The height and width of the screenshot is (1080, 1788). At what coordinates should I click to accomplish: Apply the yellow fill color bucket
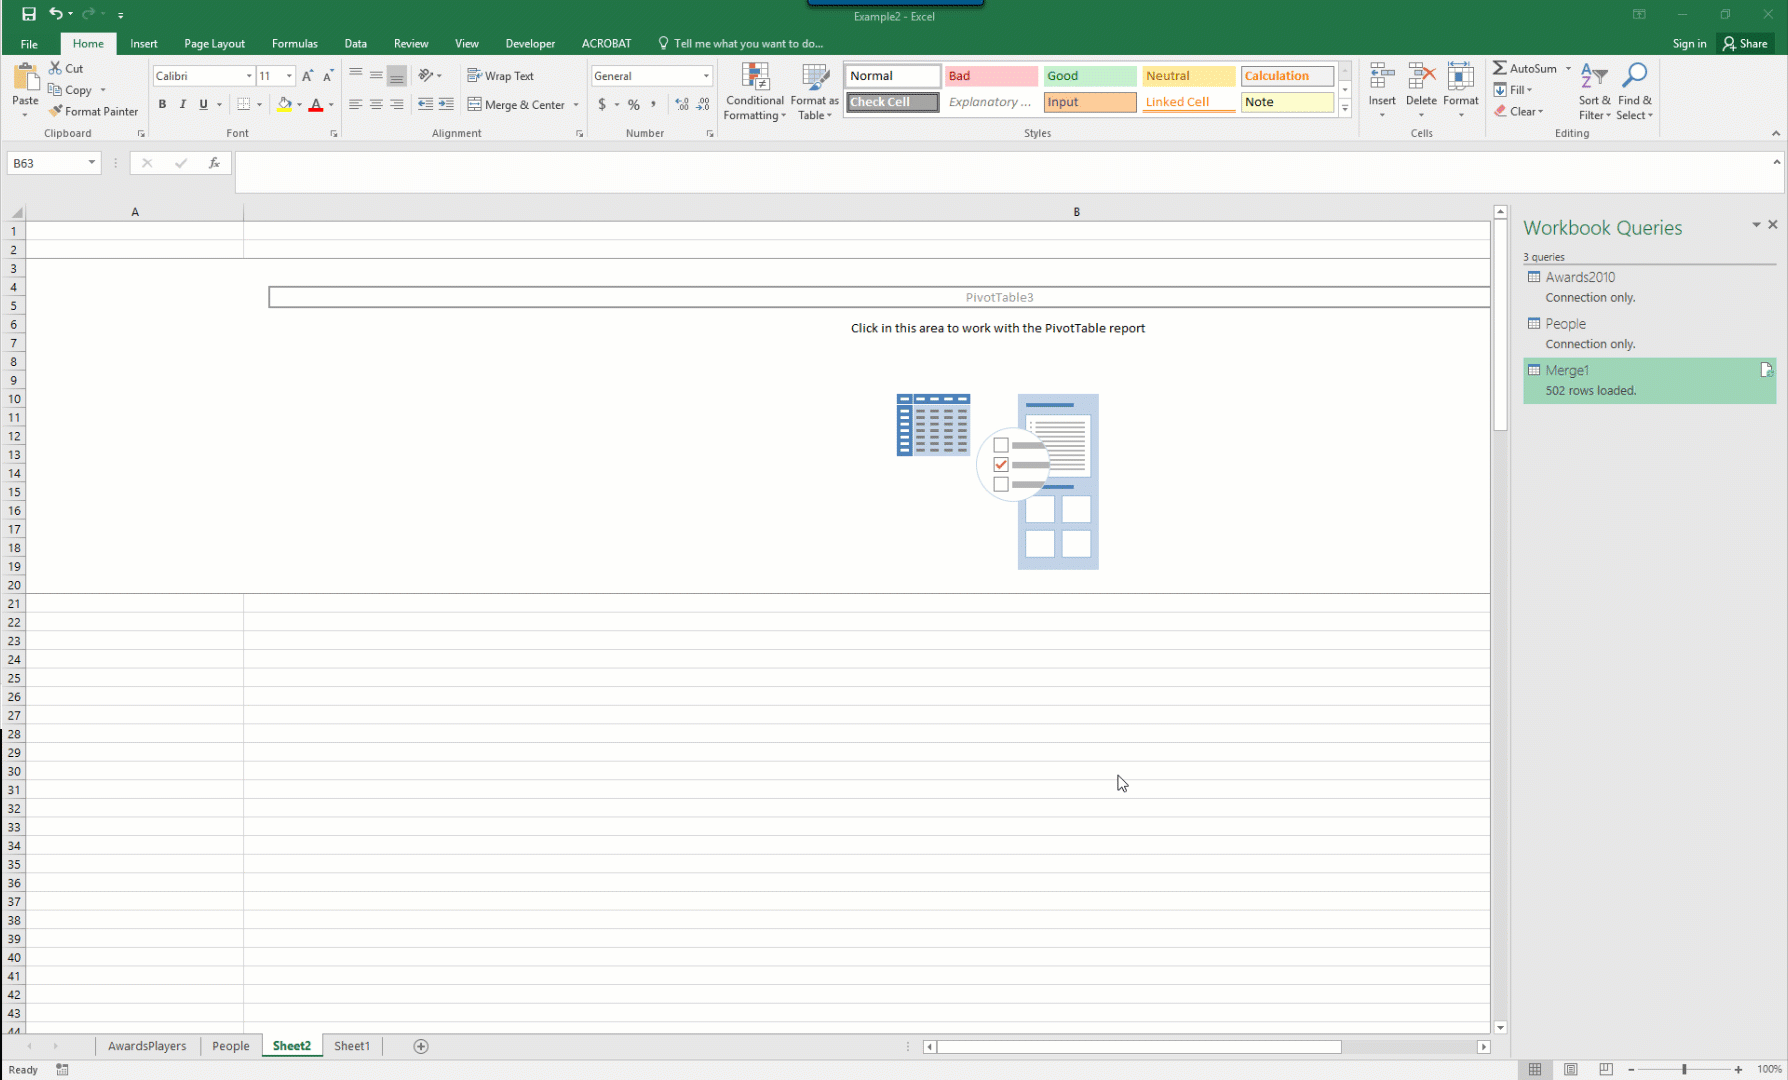(285, 104)
